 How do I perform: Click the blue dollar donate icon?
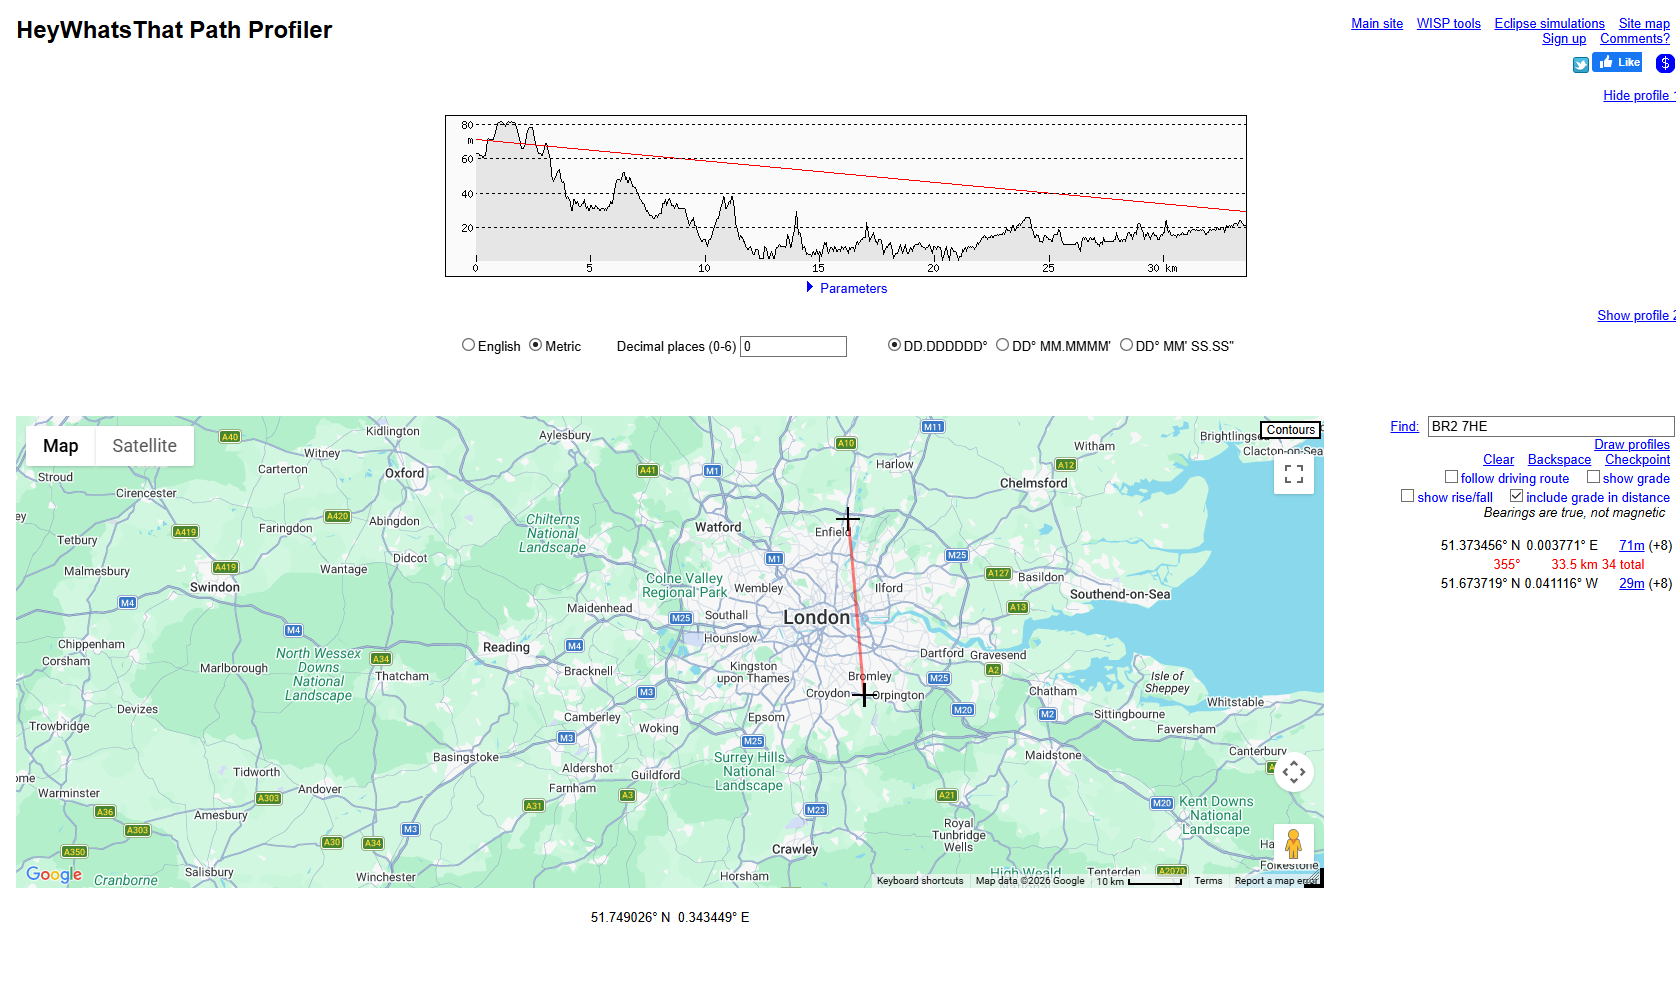pyautogui.click(x=1665, y=63)
